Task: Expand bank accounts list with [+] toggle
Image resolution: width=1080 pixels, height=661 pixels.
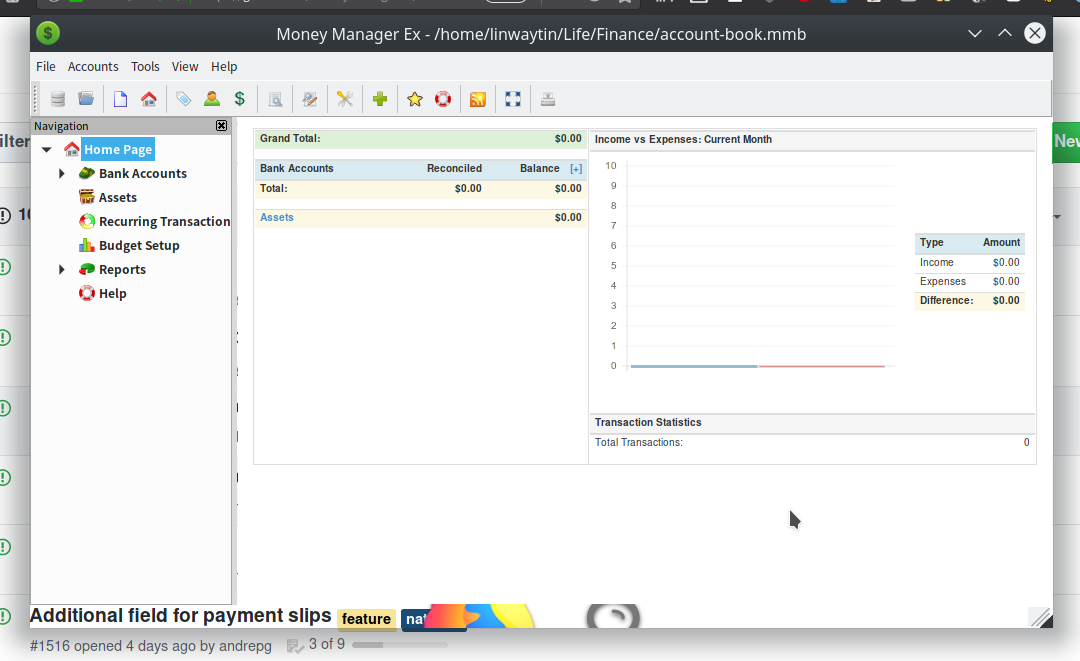Action: coord(576,169)
